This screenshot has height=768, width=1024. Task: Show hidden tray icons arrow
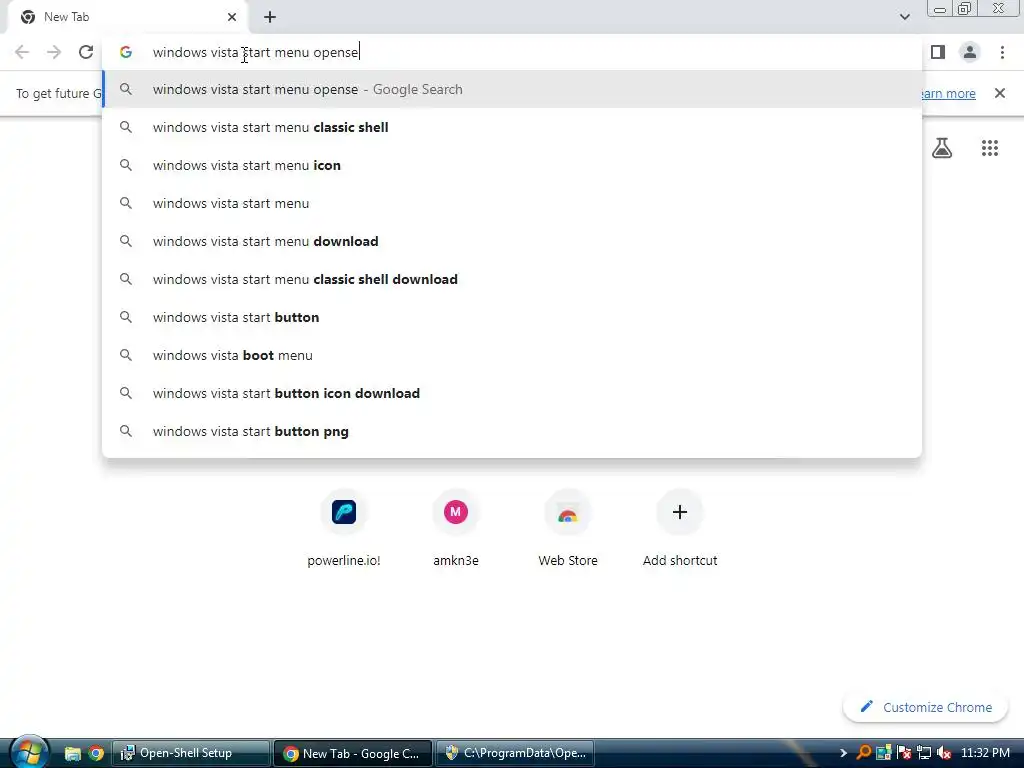point(843,753)
